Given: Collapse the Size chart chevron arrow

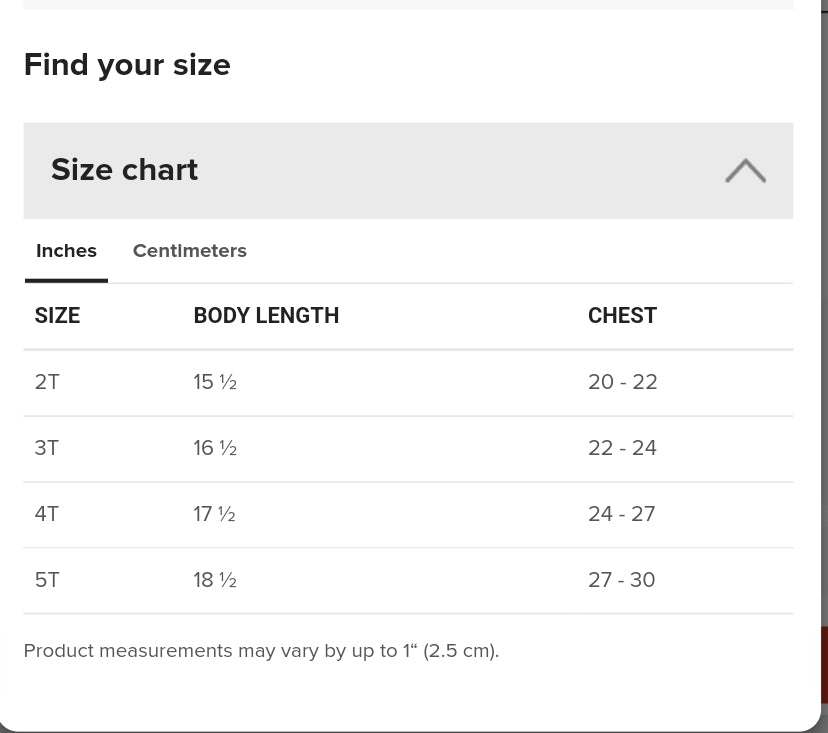Looking at the screenshot, I should [x=745, y=171].
